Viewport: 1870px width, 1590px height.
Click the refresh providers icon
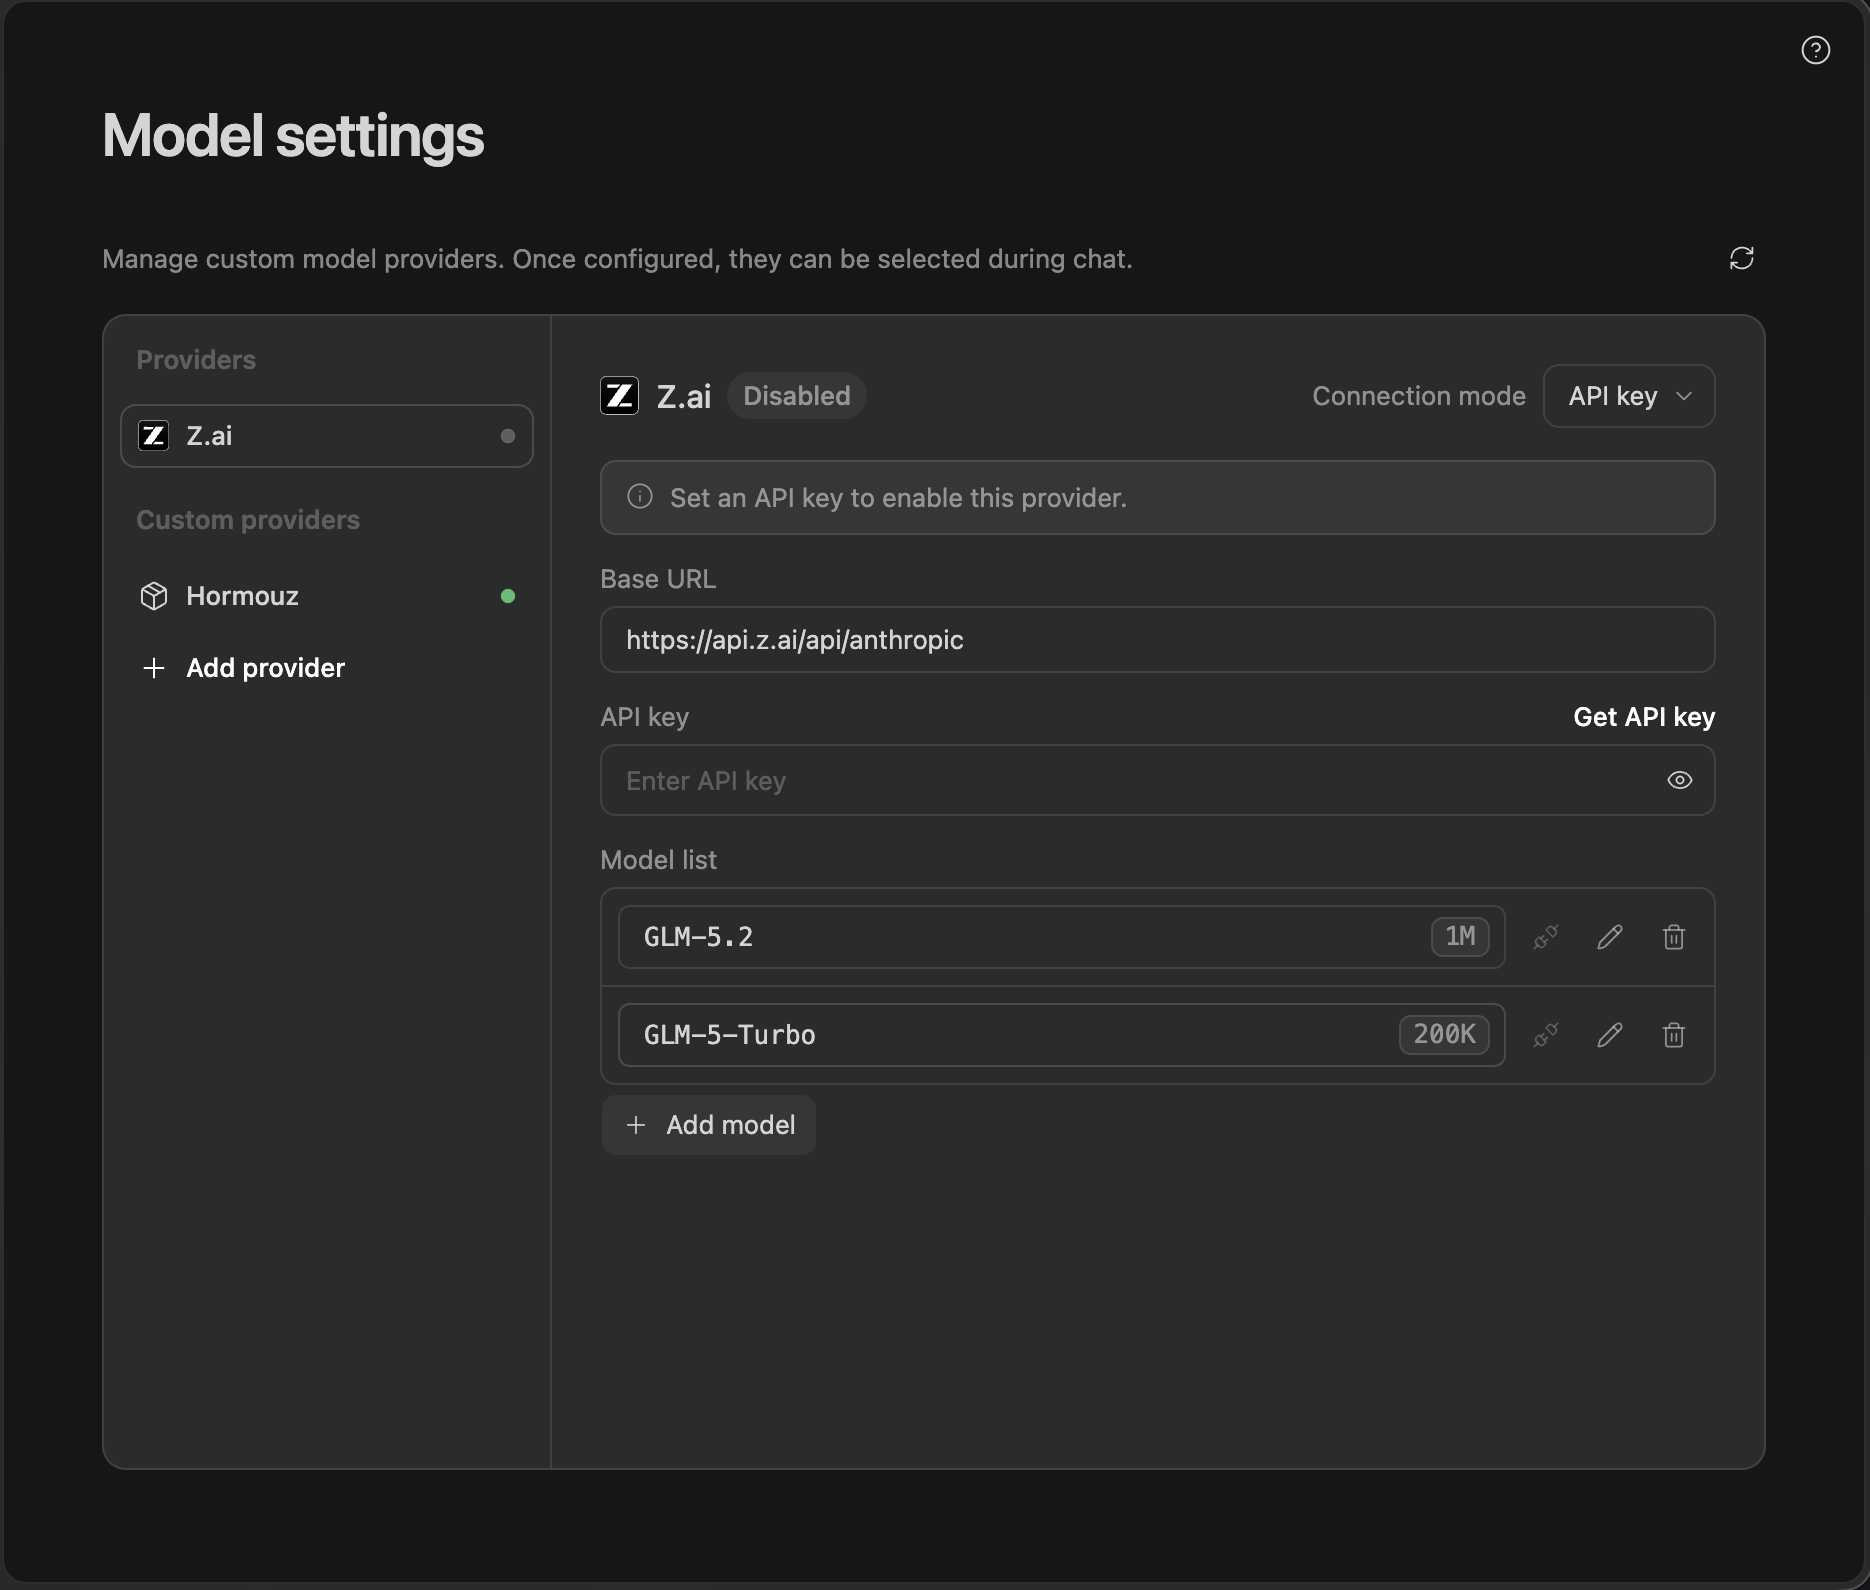[1741, 258]
